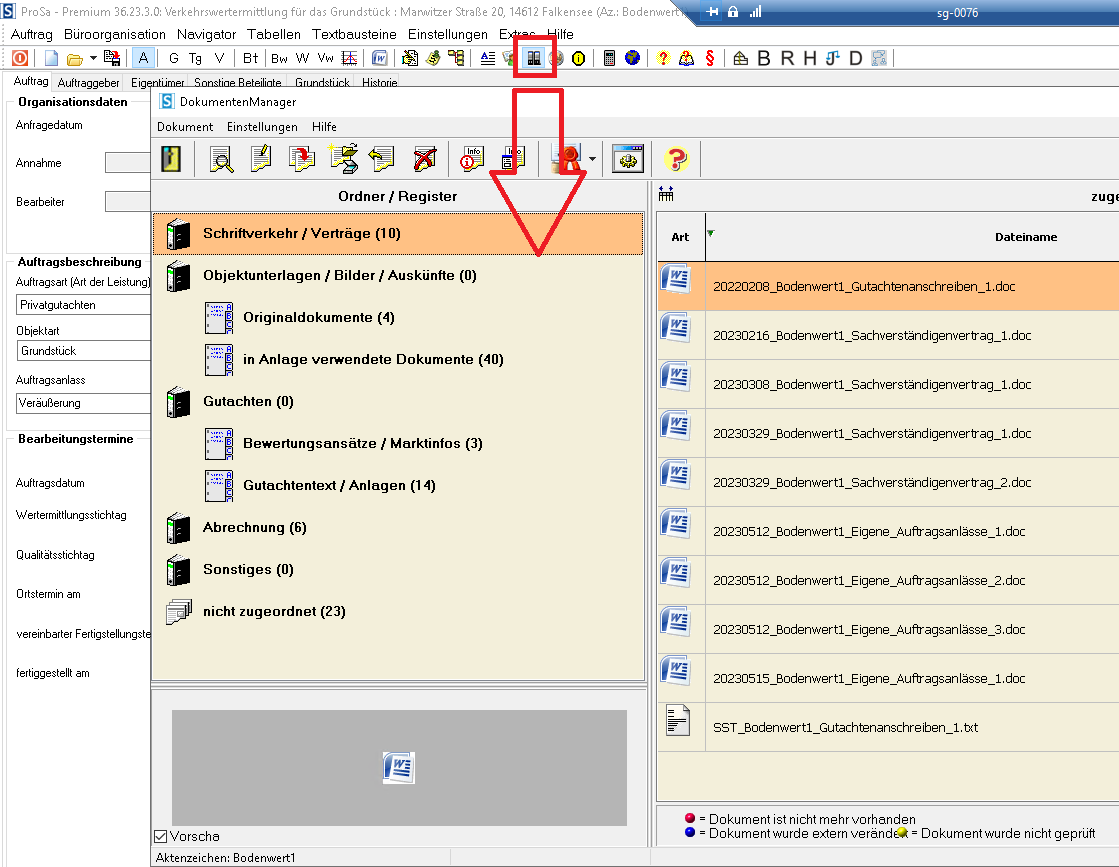The height and width of the screenshot is (867, 1119).
Task: Toggle the Vorschau preview checkbox
Action: pos(161,836)
